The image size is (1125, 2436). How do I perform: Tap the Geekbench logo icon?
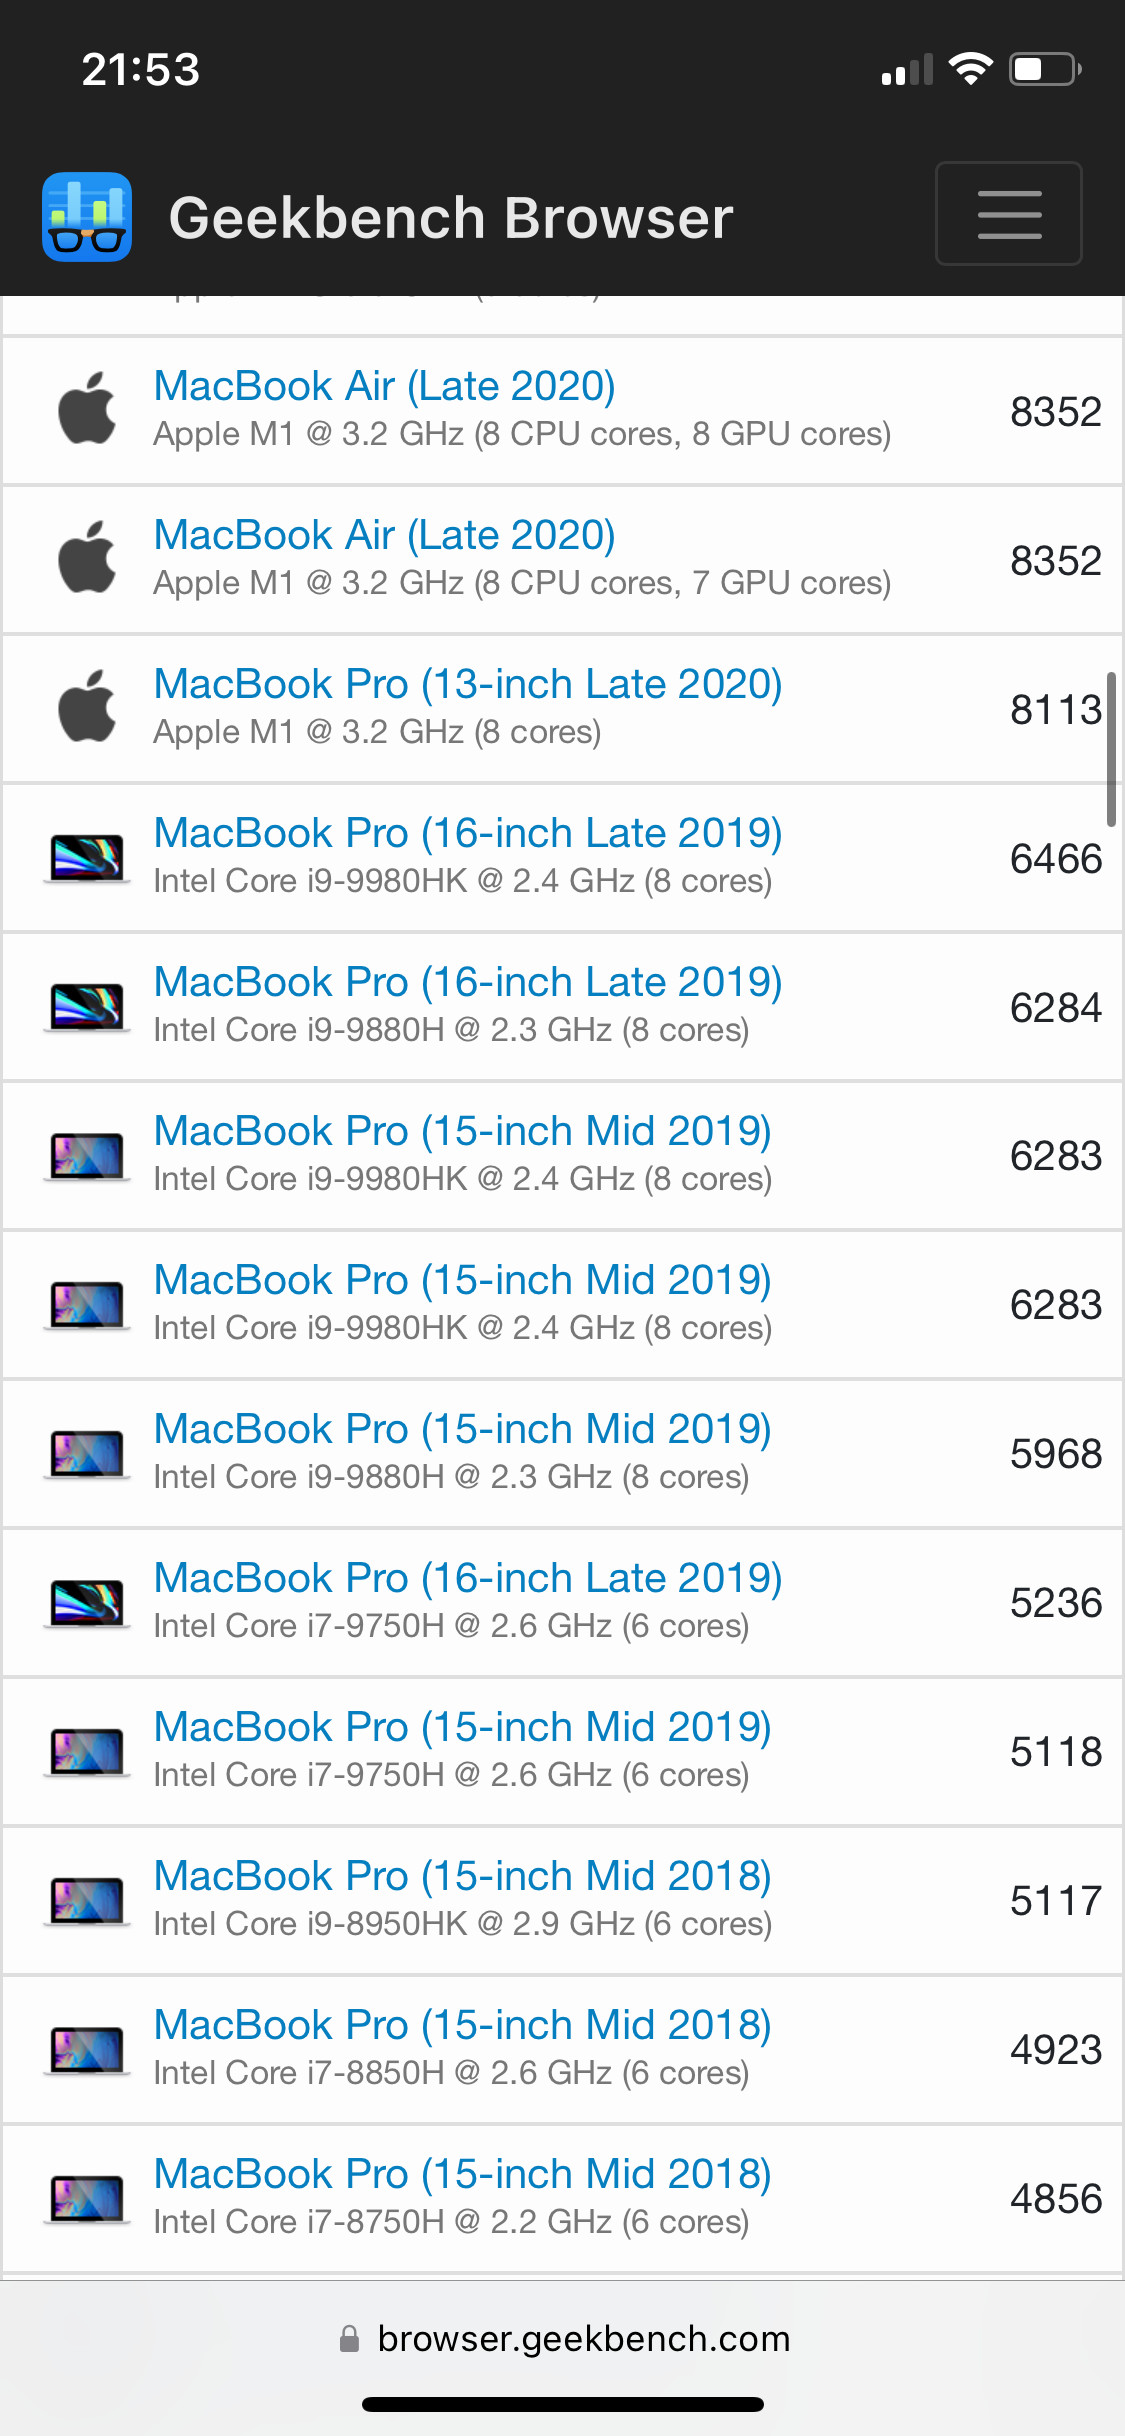click(x=87, y=217)
